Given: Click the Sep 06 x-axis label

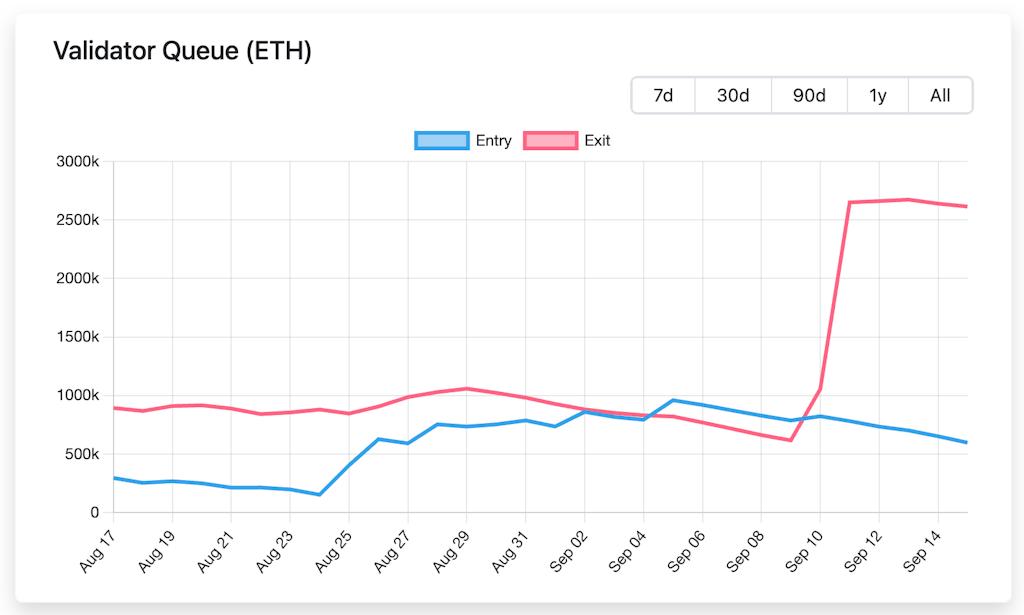Looking at the screenshot, I should tap(687, 547).
